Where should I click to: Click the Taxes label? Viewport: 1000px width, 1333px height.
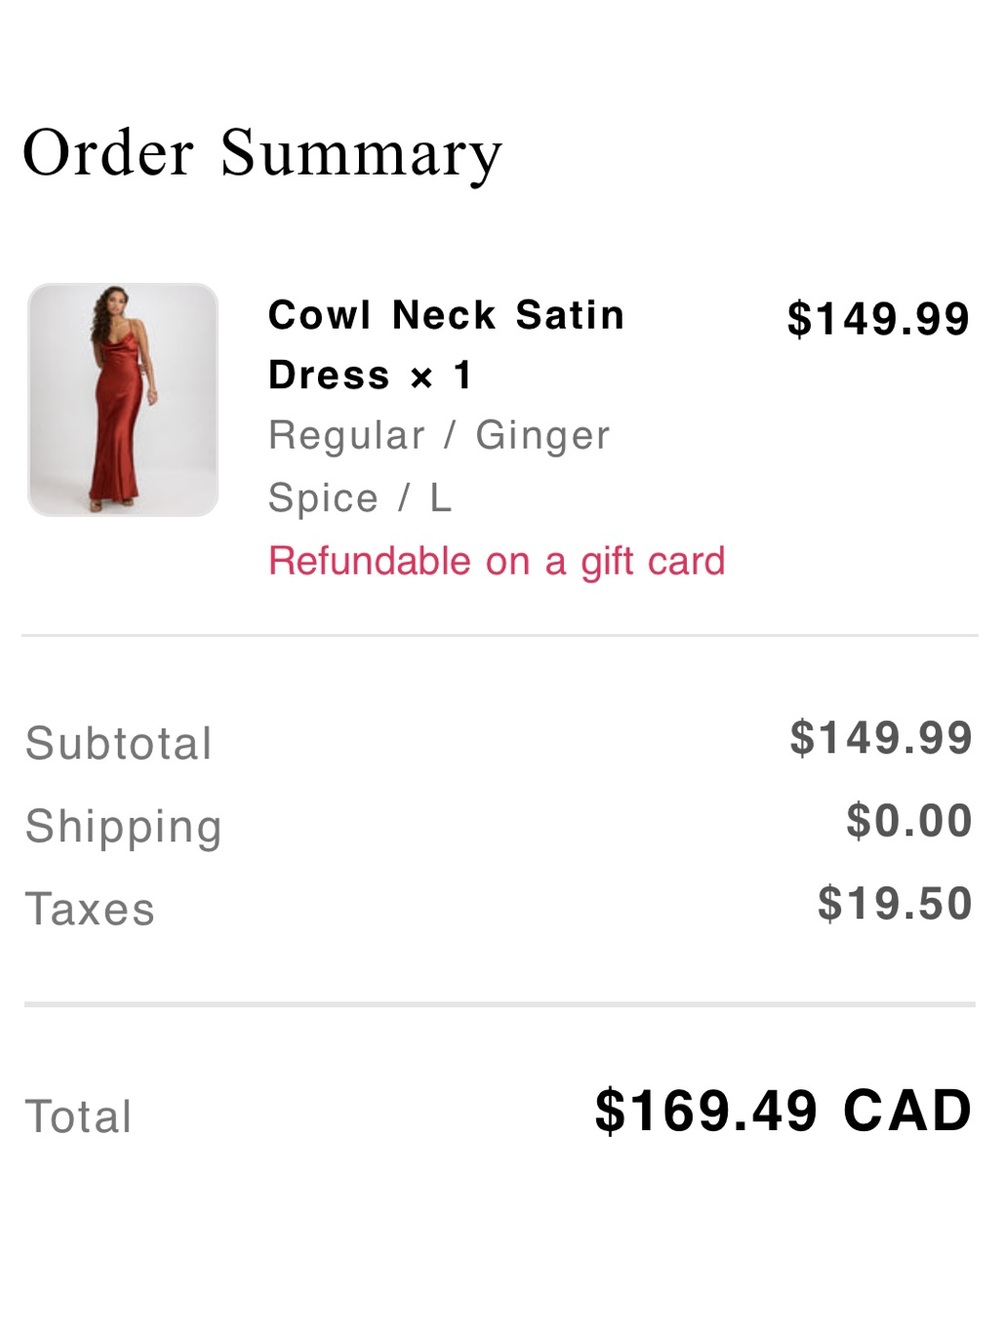(x=90, y=910)
